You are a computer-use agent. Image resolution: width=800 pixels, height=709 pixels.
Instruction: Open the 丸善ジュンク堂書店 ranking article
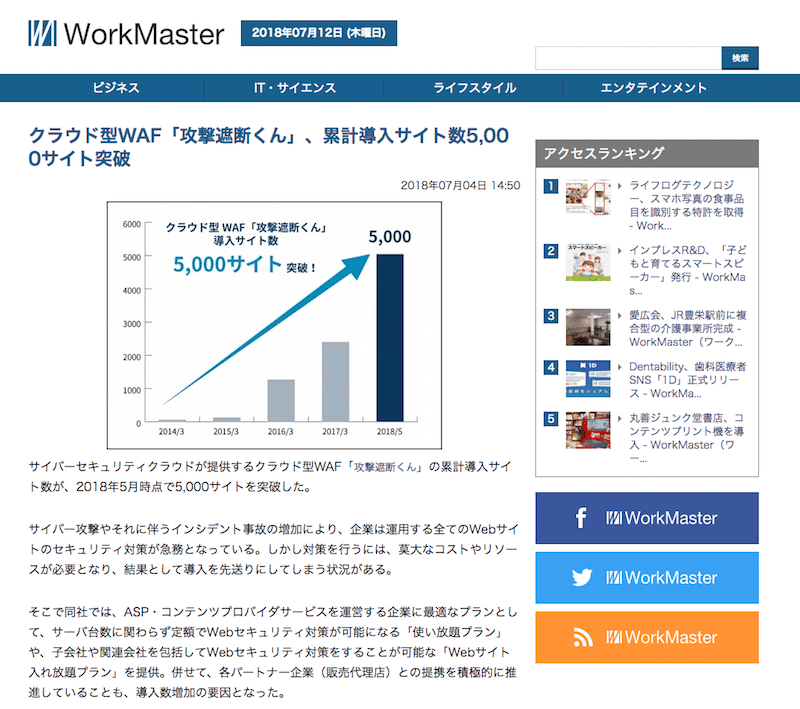[687, 438]
